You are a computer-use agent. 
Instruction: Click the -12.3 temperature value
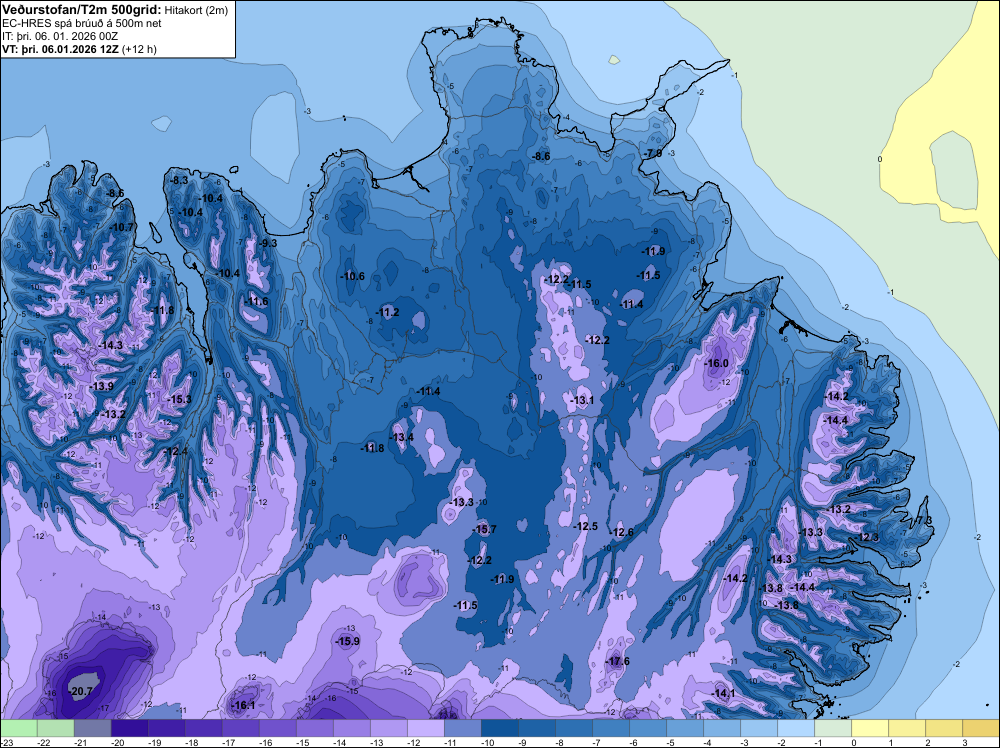[867, 538]
